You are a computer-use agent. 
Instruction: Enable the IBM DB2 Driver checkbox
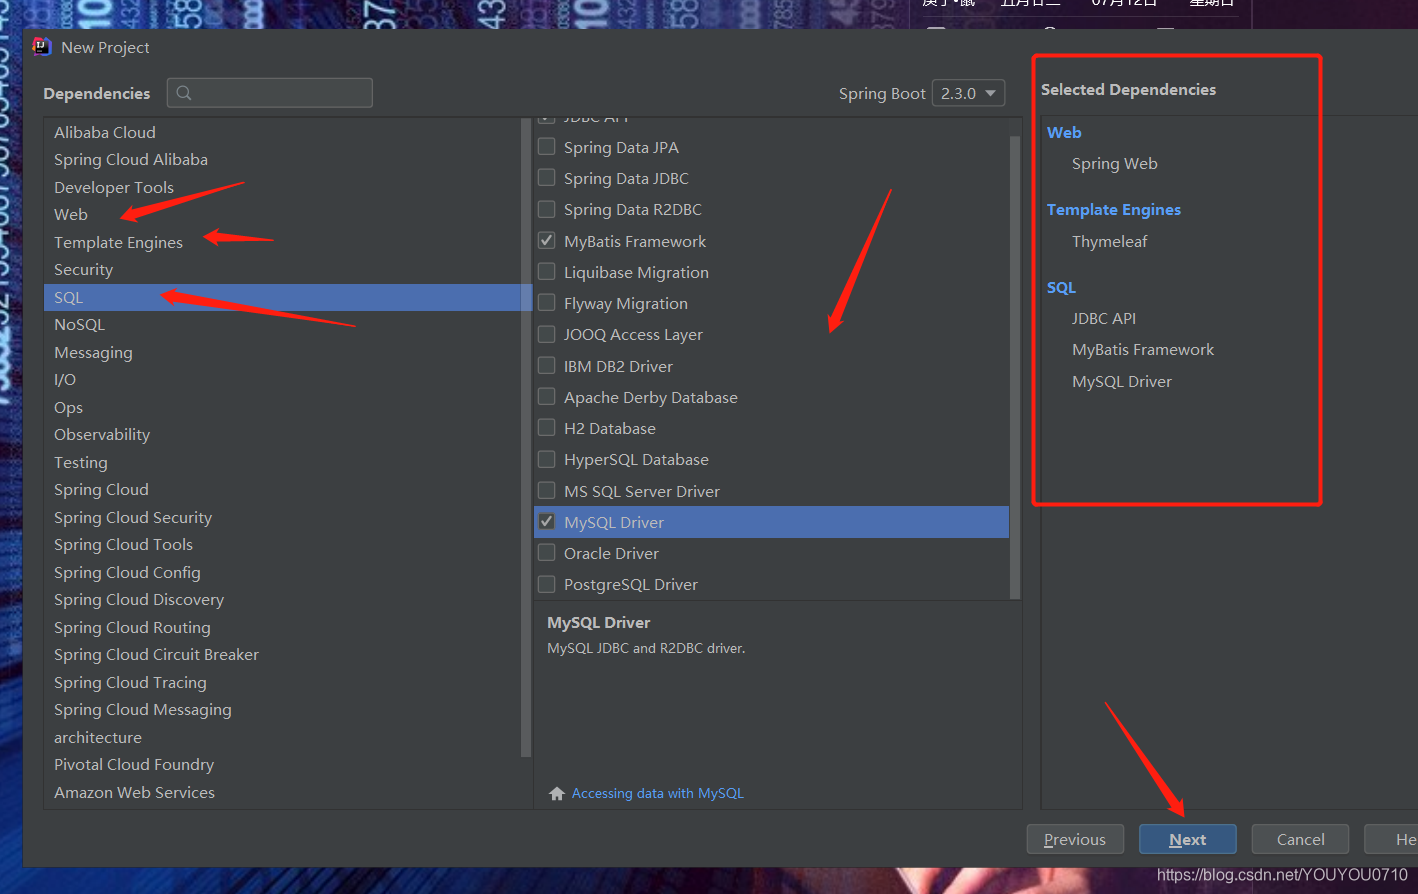click(547, 366)
